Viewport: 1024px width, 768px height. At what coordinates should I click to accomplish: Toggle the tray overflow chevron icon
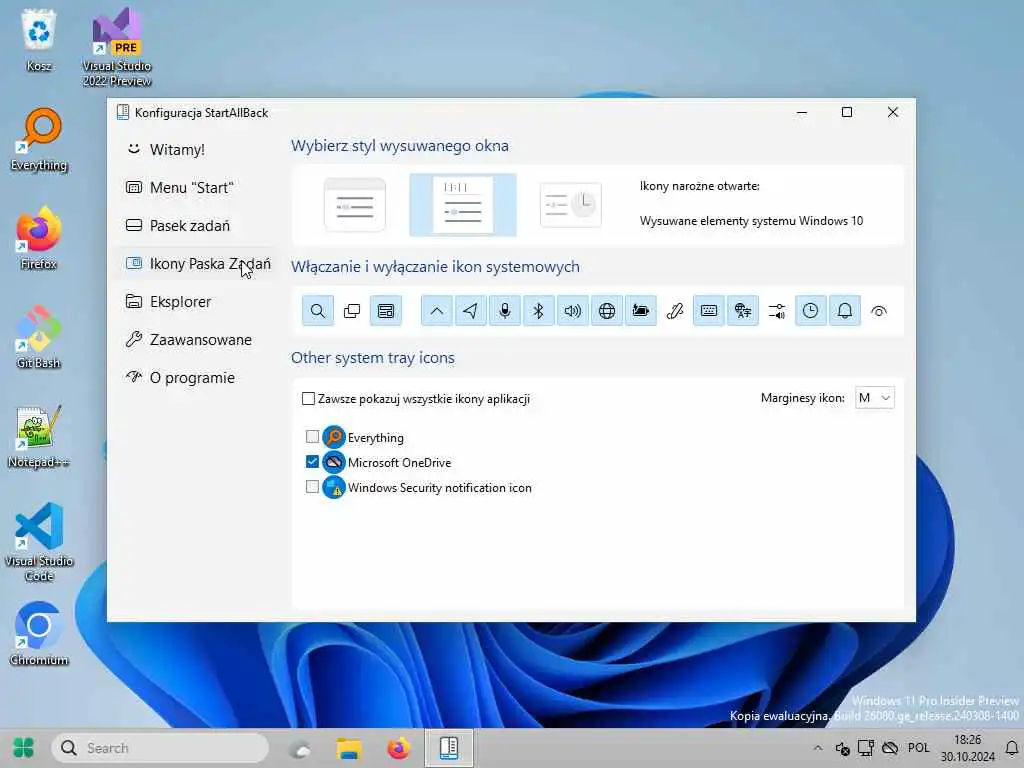(437, 311)
